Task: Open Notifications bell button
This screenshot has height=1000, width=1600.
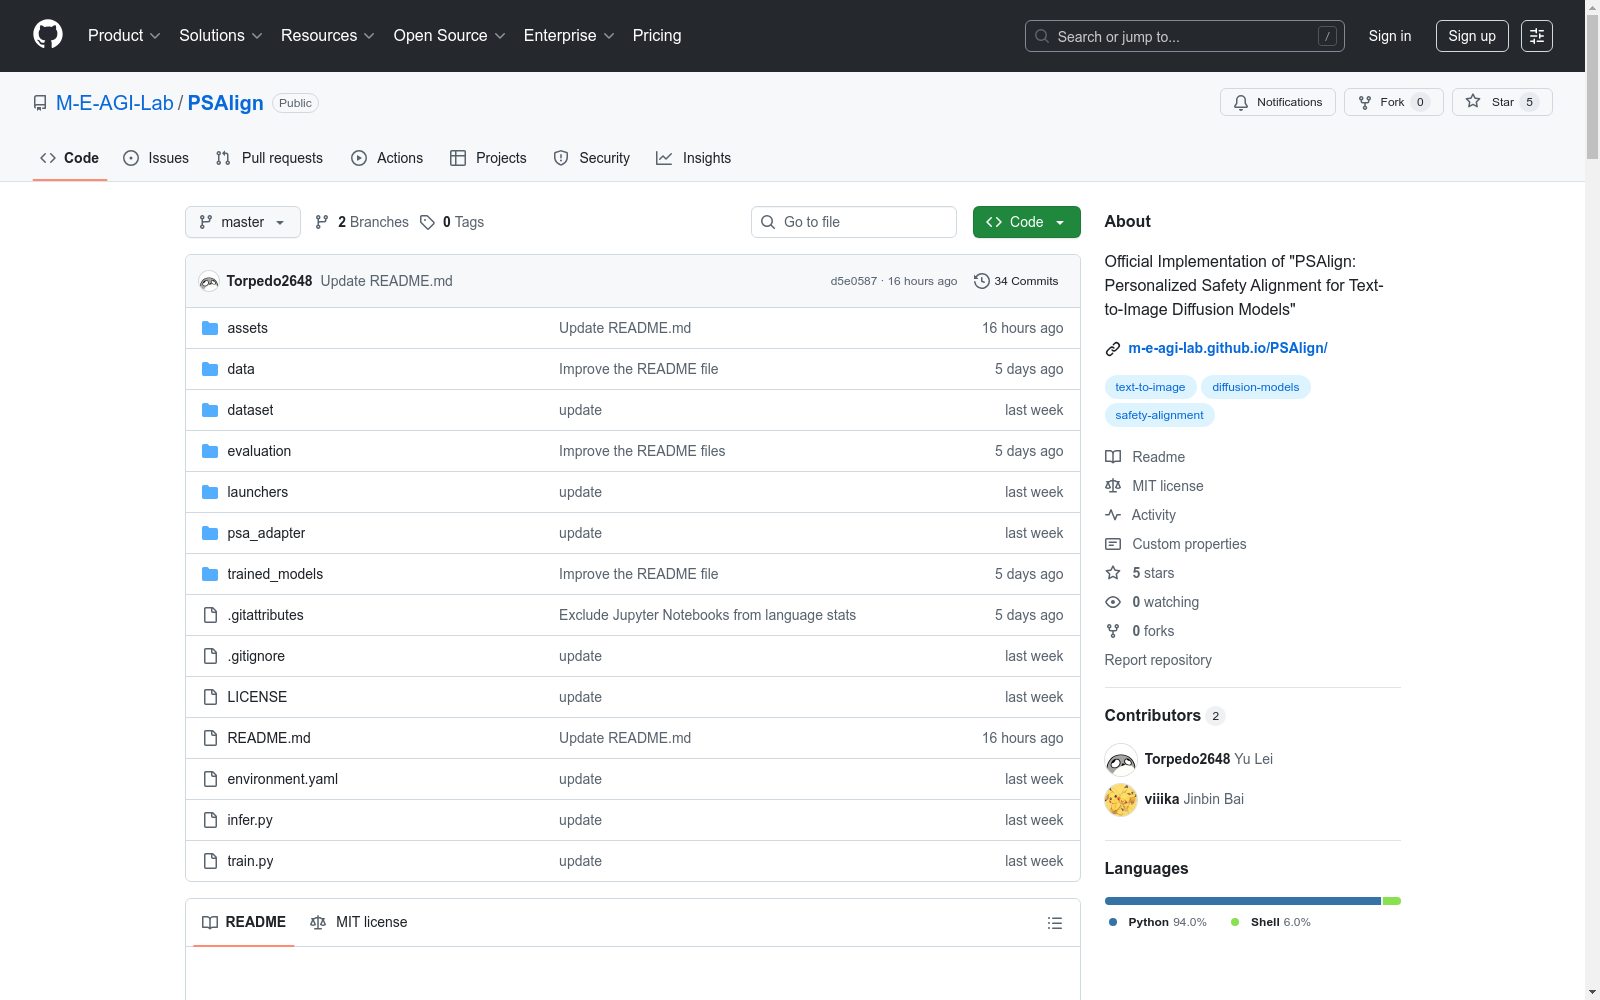Action: click(1278, 102)
